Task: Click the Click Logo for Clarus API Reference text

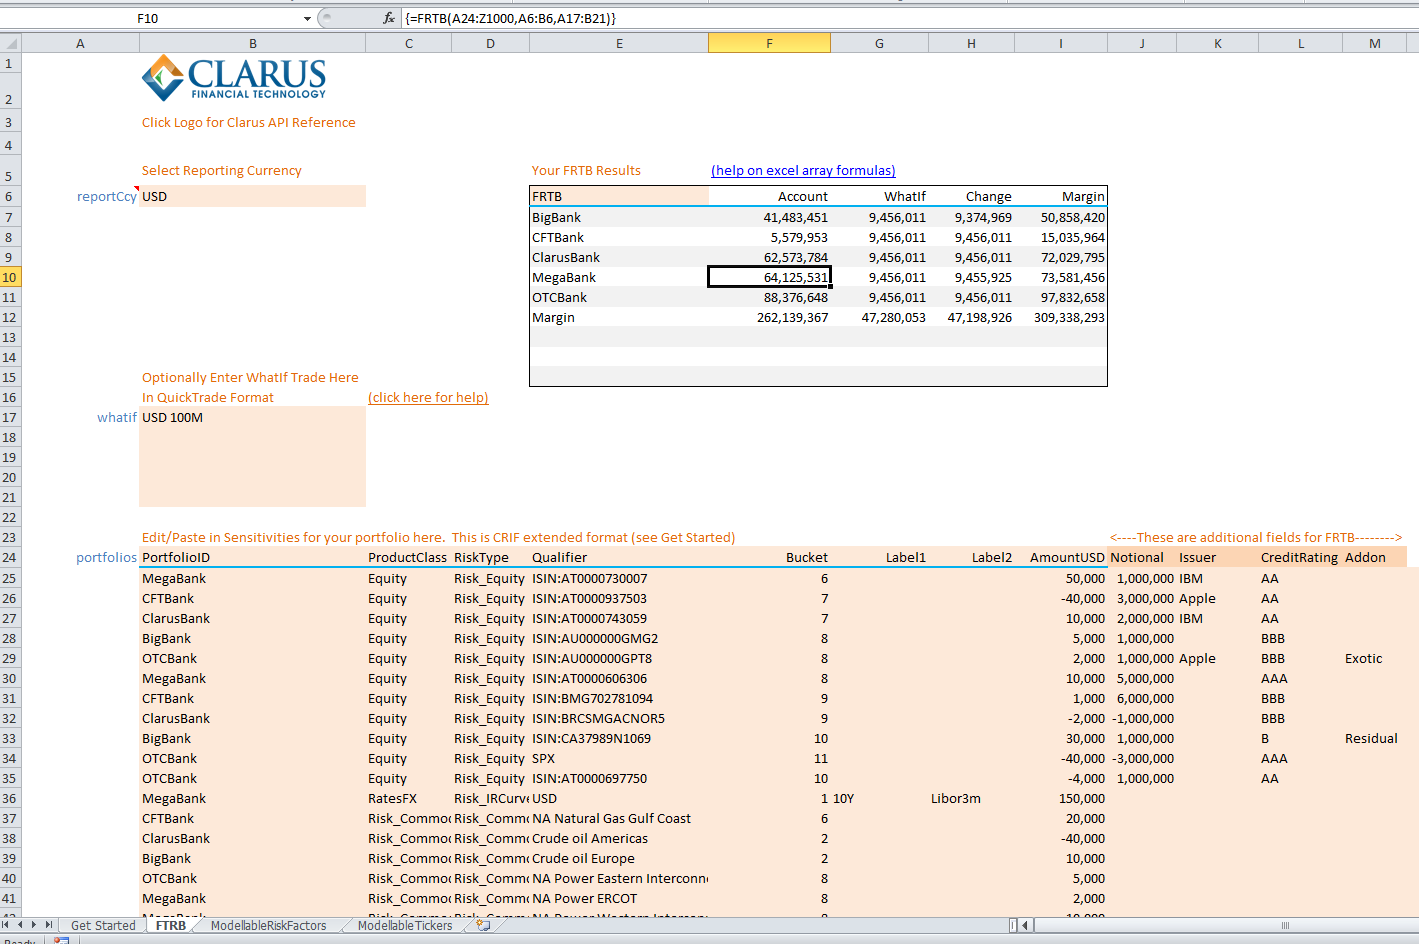Action: pyautogui.click(x=248, y=122)
